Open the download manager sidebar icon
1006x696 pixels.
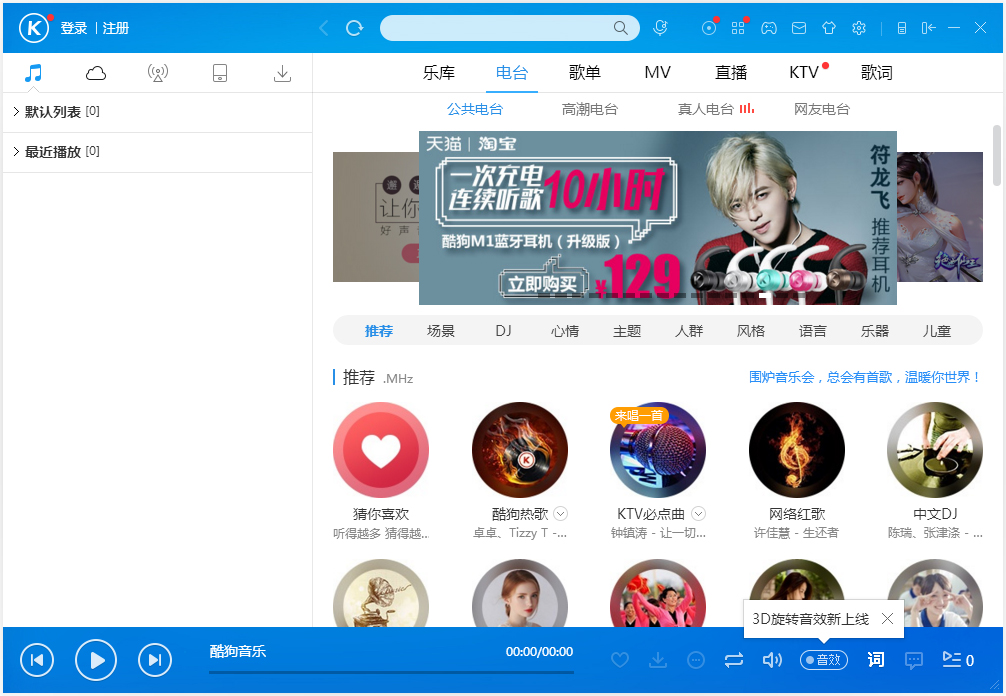click(x=282, y=72)
